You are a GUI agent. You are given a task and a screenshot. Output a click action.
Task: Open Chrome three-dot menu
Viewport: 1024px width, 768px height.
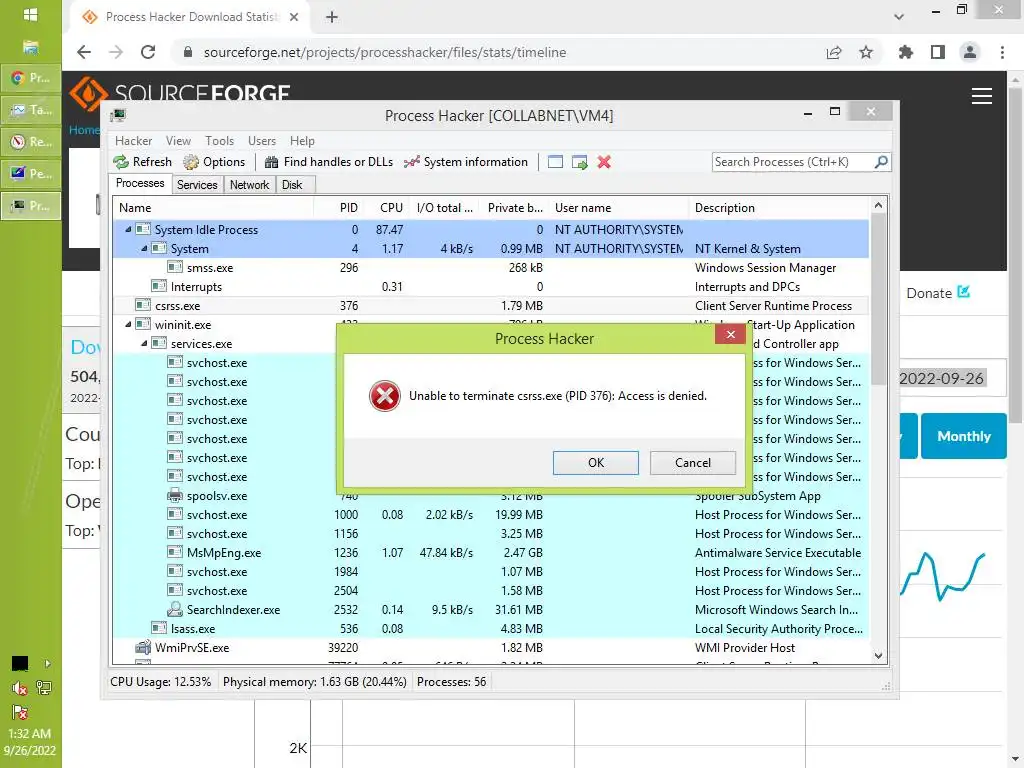[1002, 52]
